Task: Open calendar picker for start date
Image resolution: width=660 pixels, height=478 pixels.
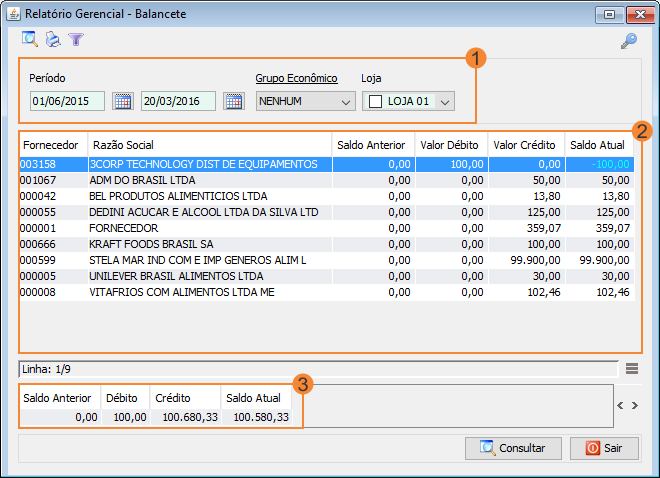Action: point(123,101)
